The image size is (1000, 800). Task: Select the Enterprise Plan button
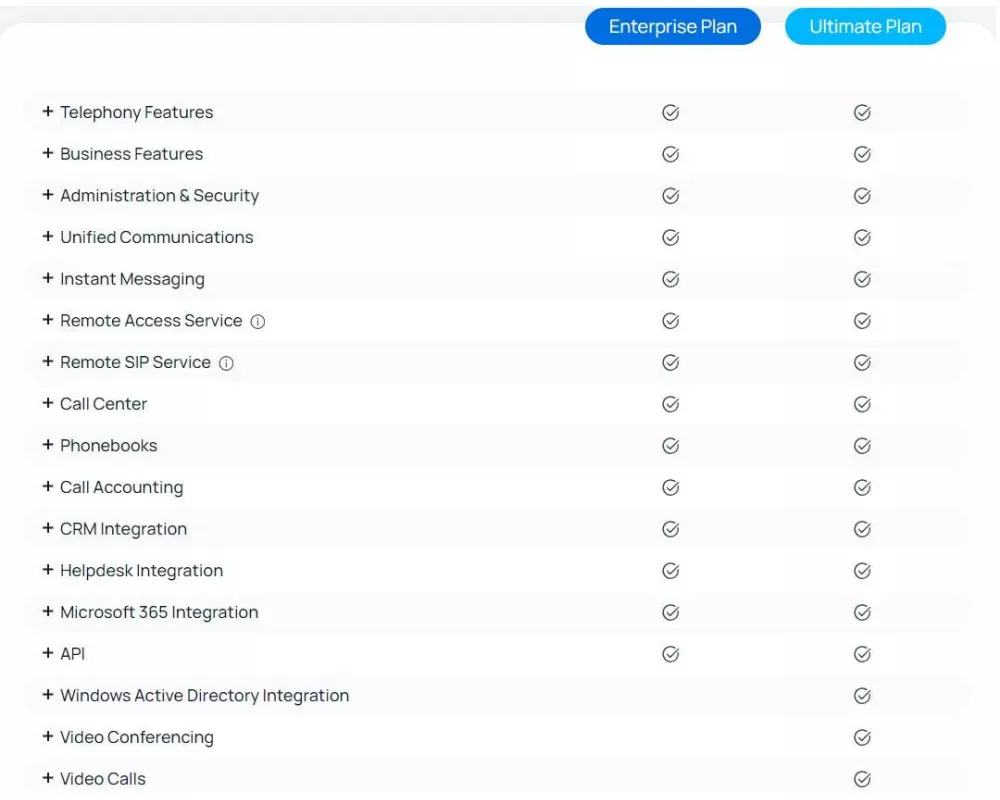(x=672, y=27)
